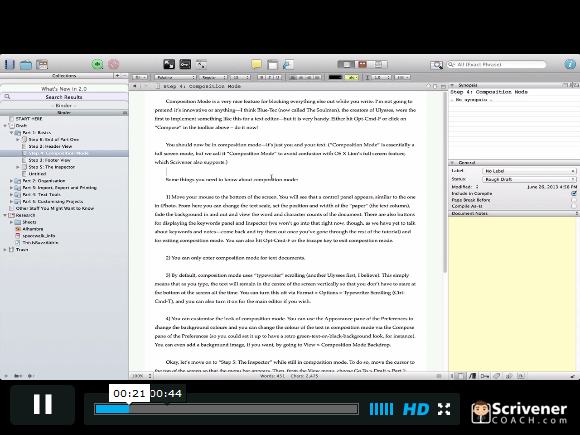Click the blue Inspector info icon

pos(570,64)
